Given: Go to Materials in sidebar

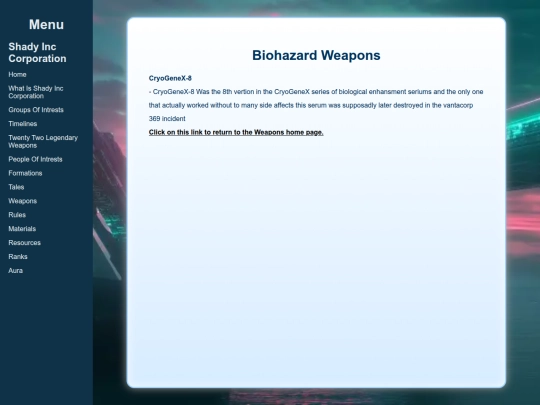Looking at the screenshot, I should [22, 229].
